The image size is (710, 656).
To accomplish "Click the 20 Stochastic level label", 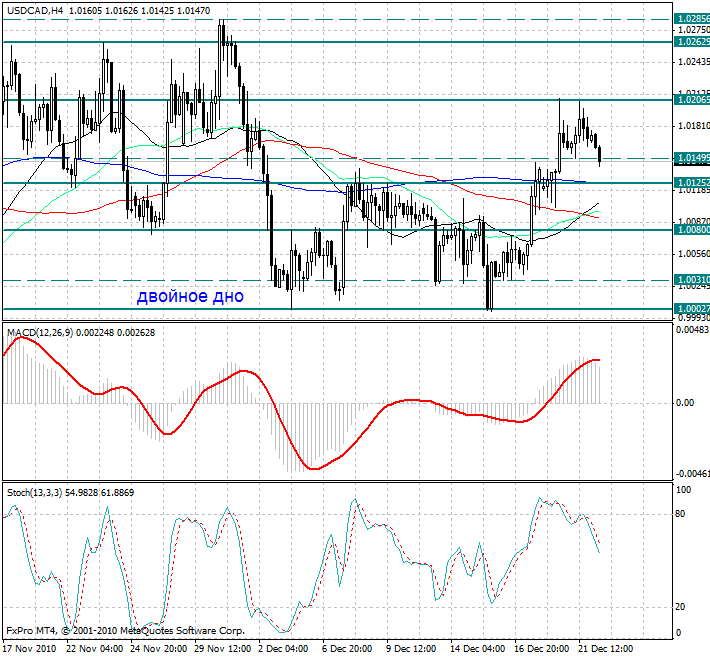I will pyautogui.click(x=680, y=607).
